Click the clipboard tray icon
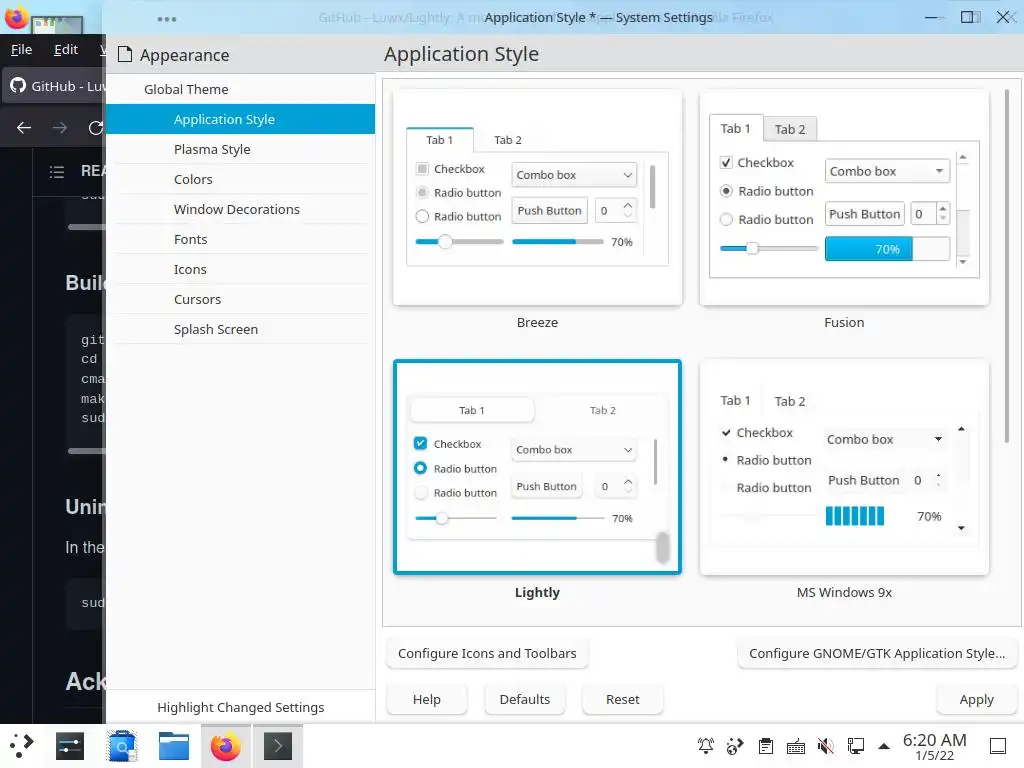 766,746
